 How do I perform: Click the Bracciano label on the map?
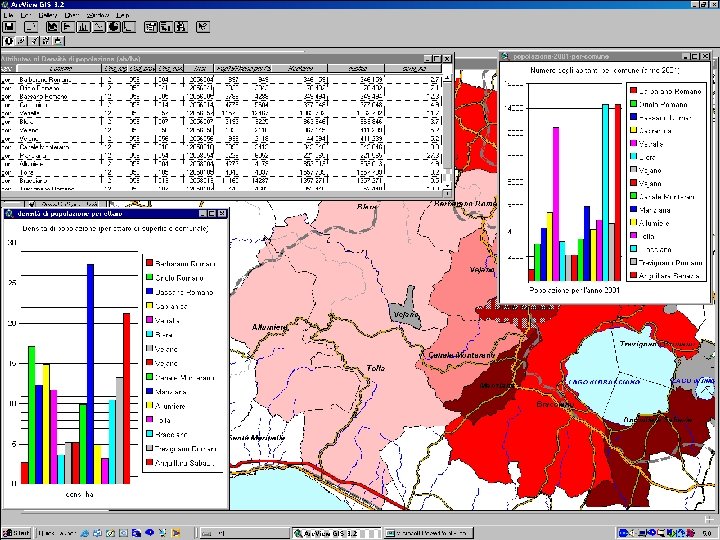pos(555,405)
